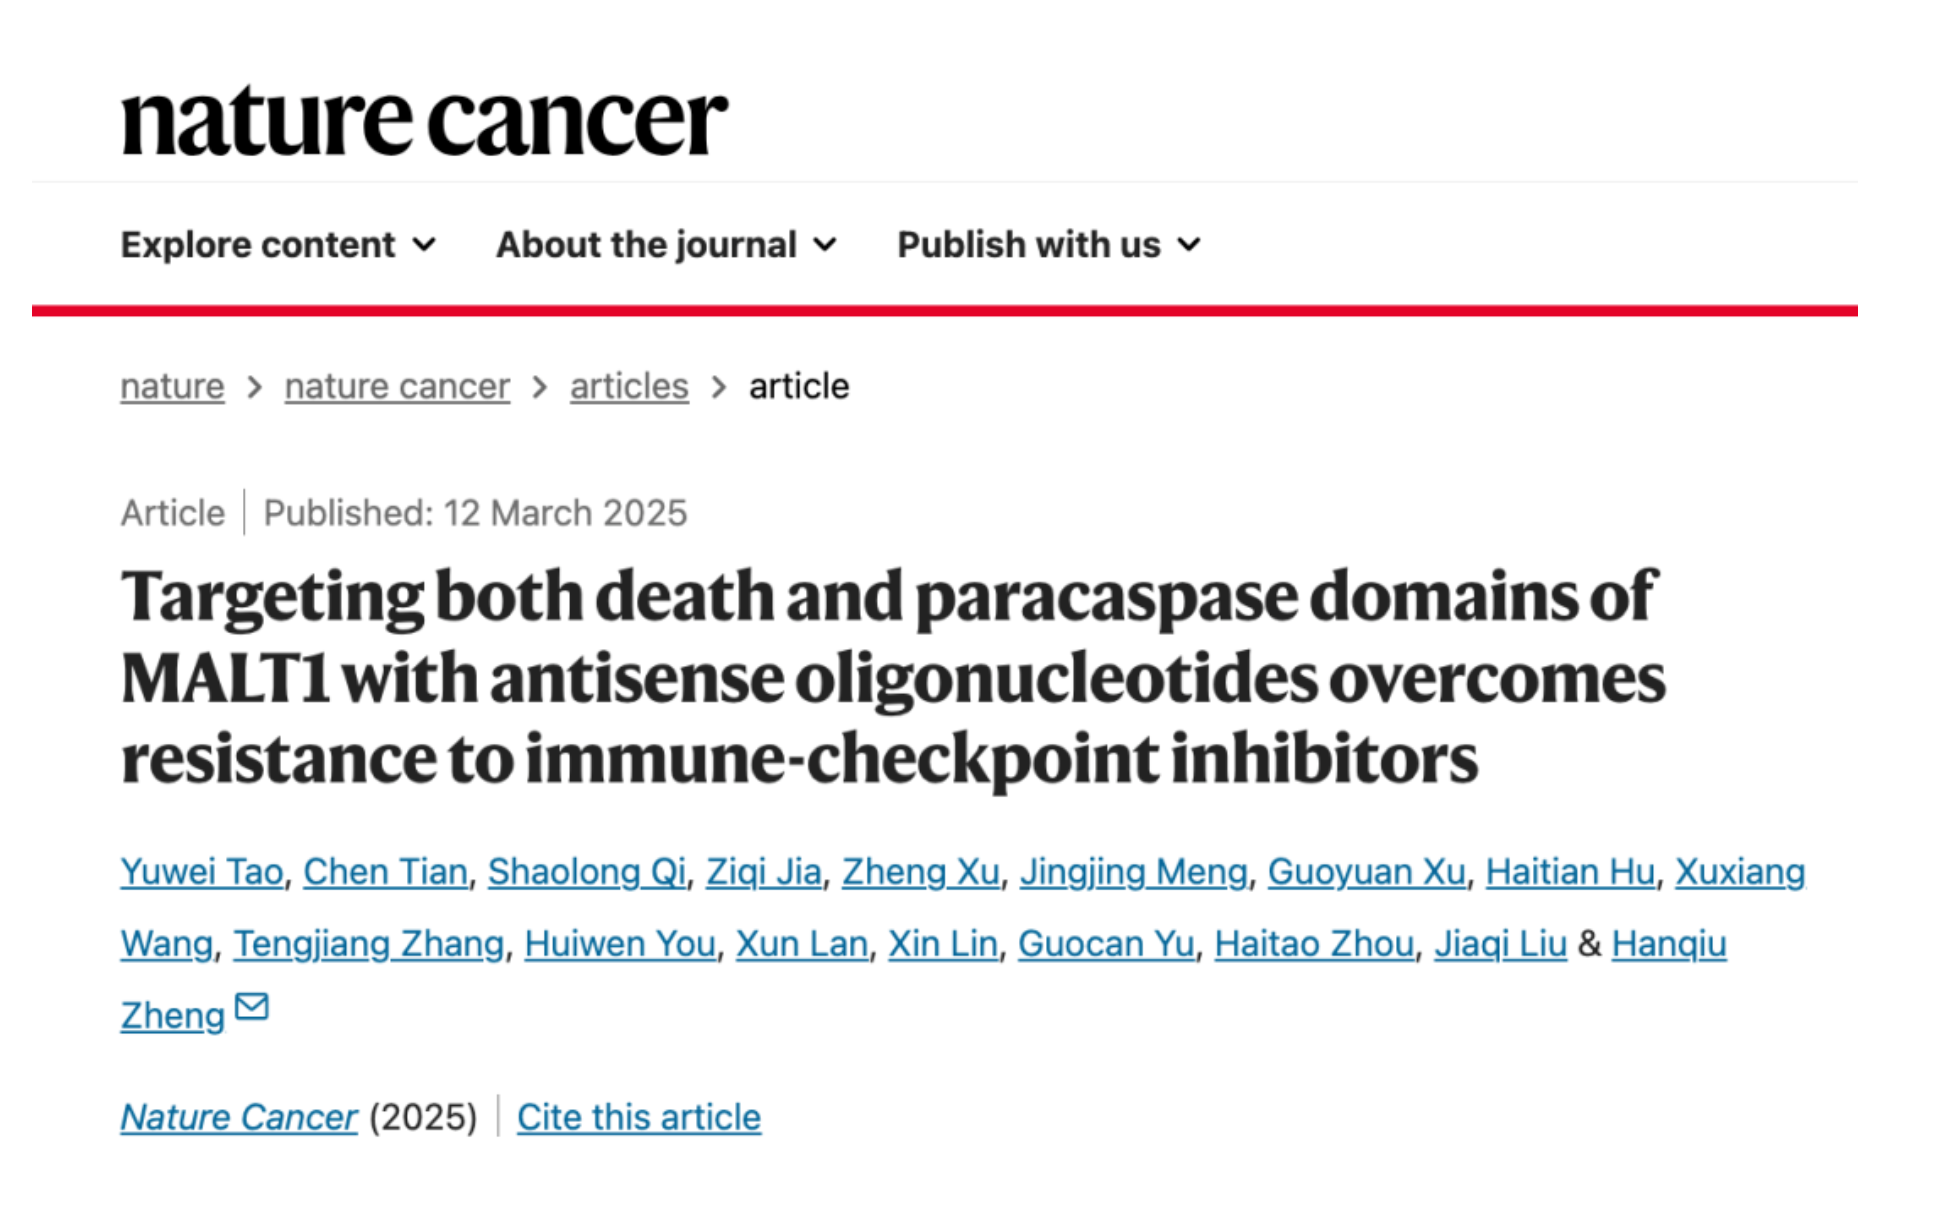1947x1225 pixels.
Task: View author Yuwei Tao's details
Action: tap(202, 872)
